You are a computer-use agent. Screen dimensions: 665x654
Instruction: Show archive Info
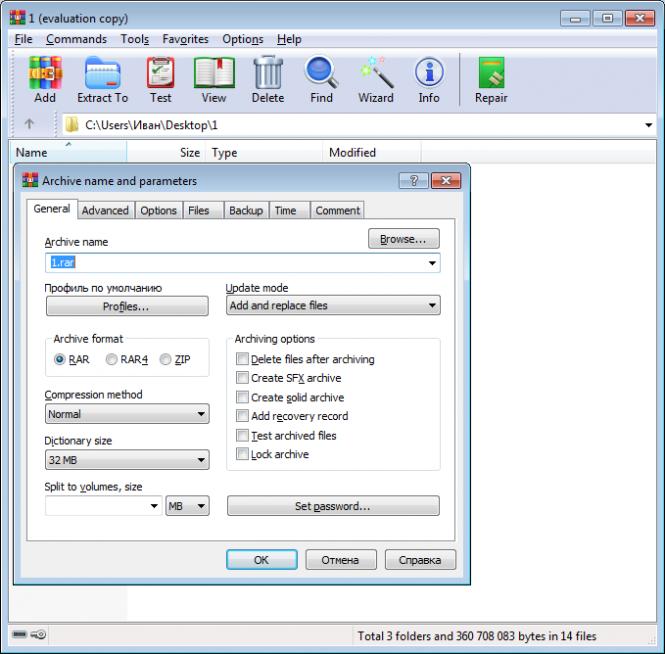(x=429, y=79)
